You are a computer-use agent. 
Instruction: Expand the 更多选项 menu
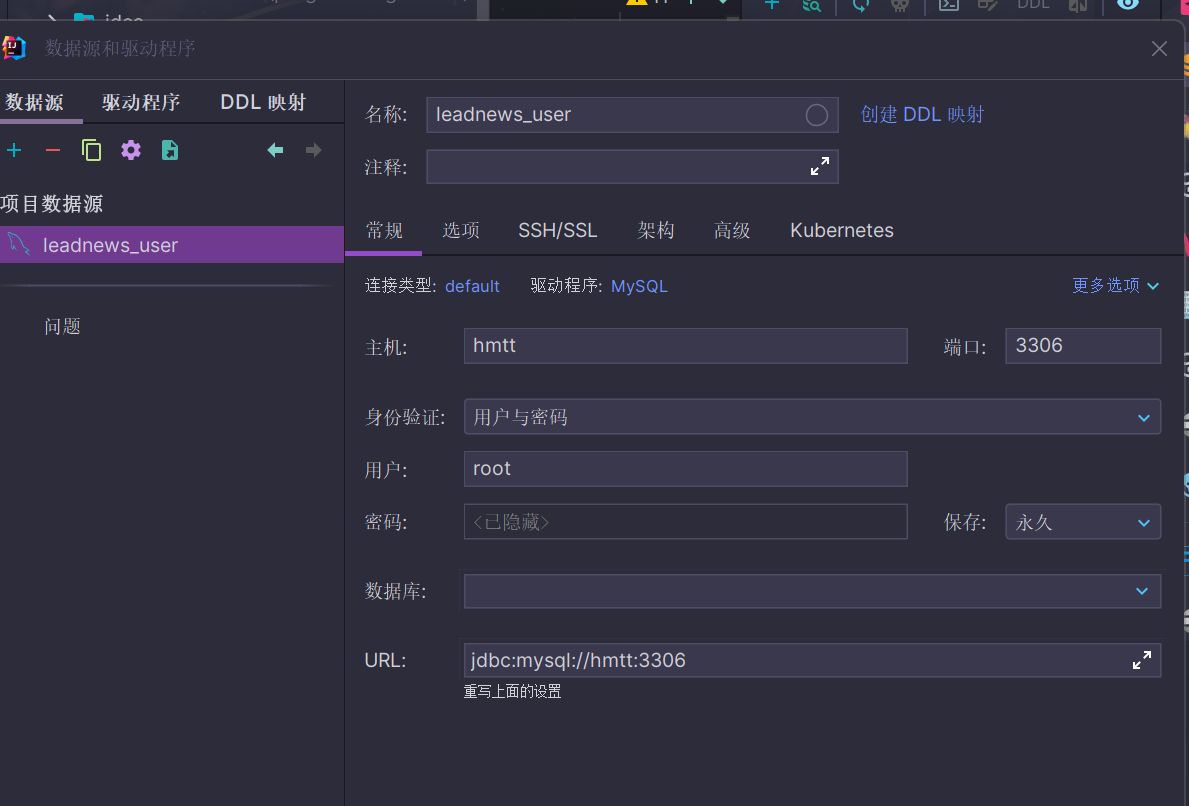(1115, 286)
